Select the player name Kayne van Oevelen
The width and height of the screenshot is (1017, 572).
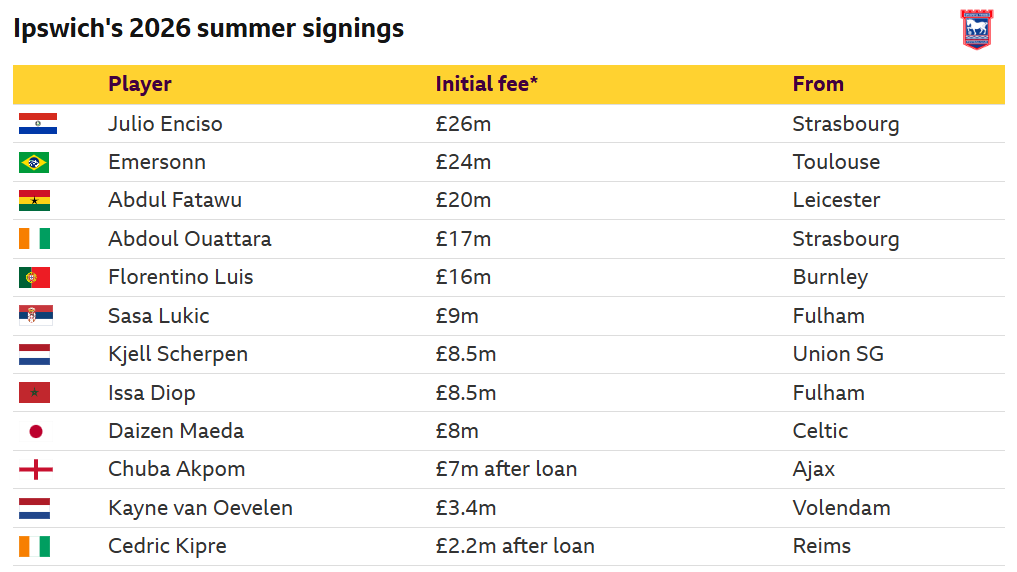coord(200,508)
